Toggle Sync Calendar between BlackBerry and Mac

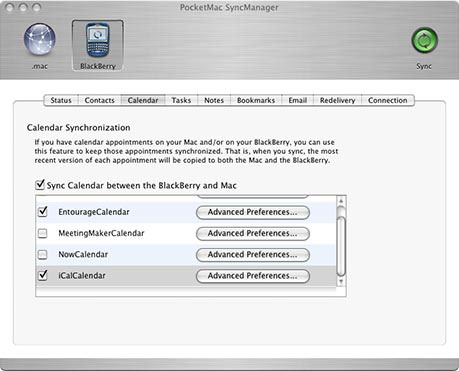40,185
